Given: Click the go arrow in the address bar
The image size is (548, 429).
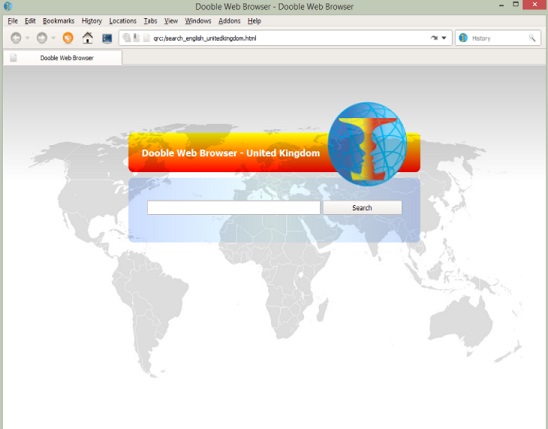Looking at the screenshot, I should (x=434, y=38).
